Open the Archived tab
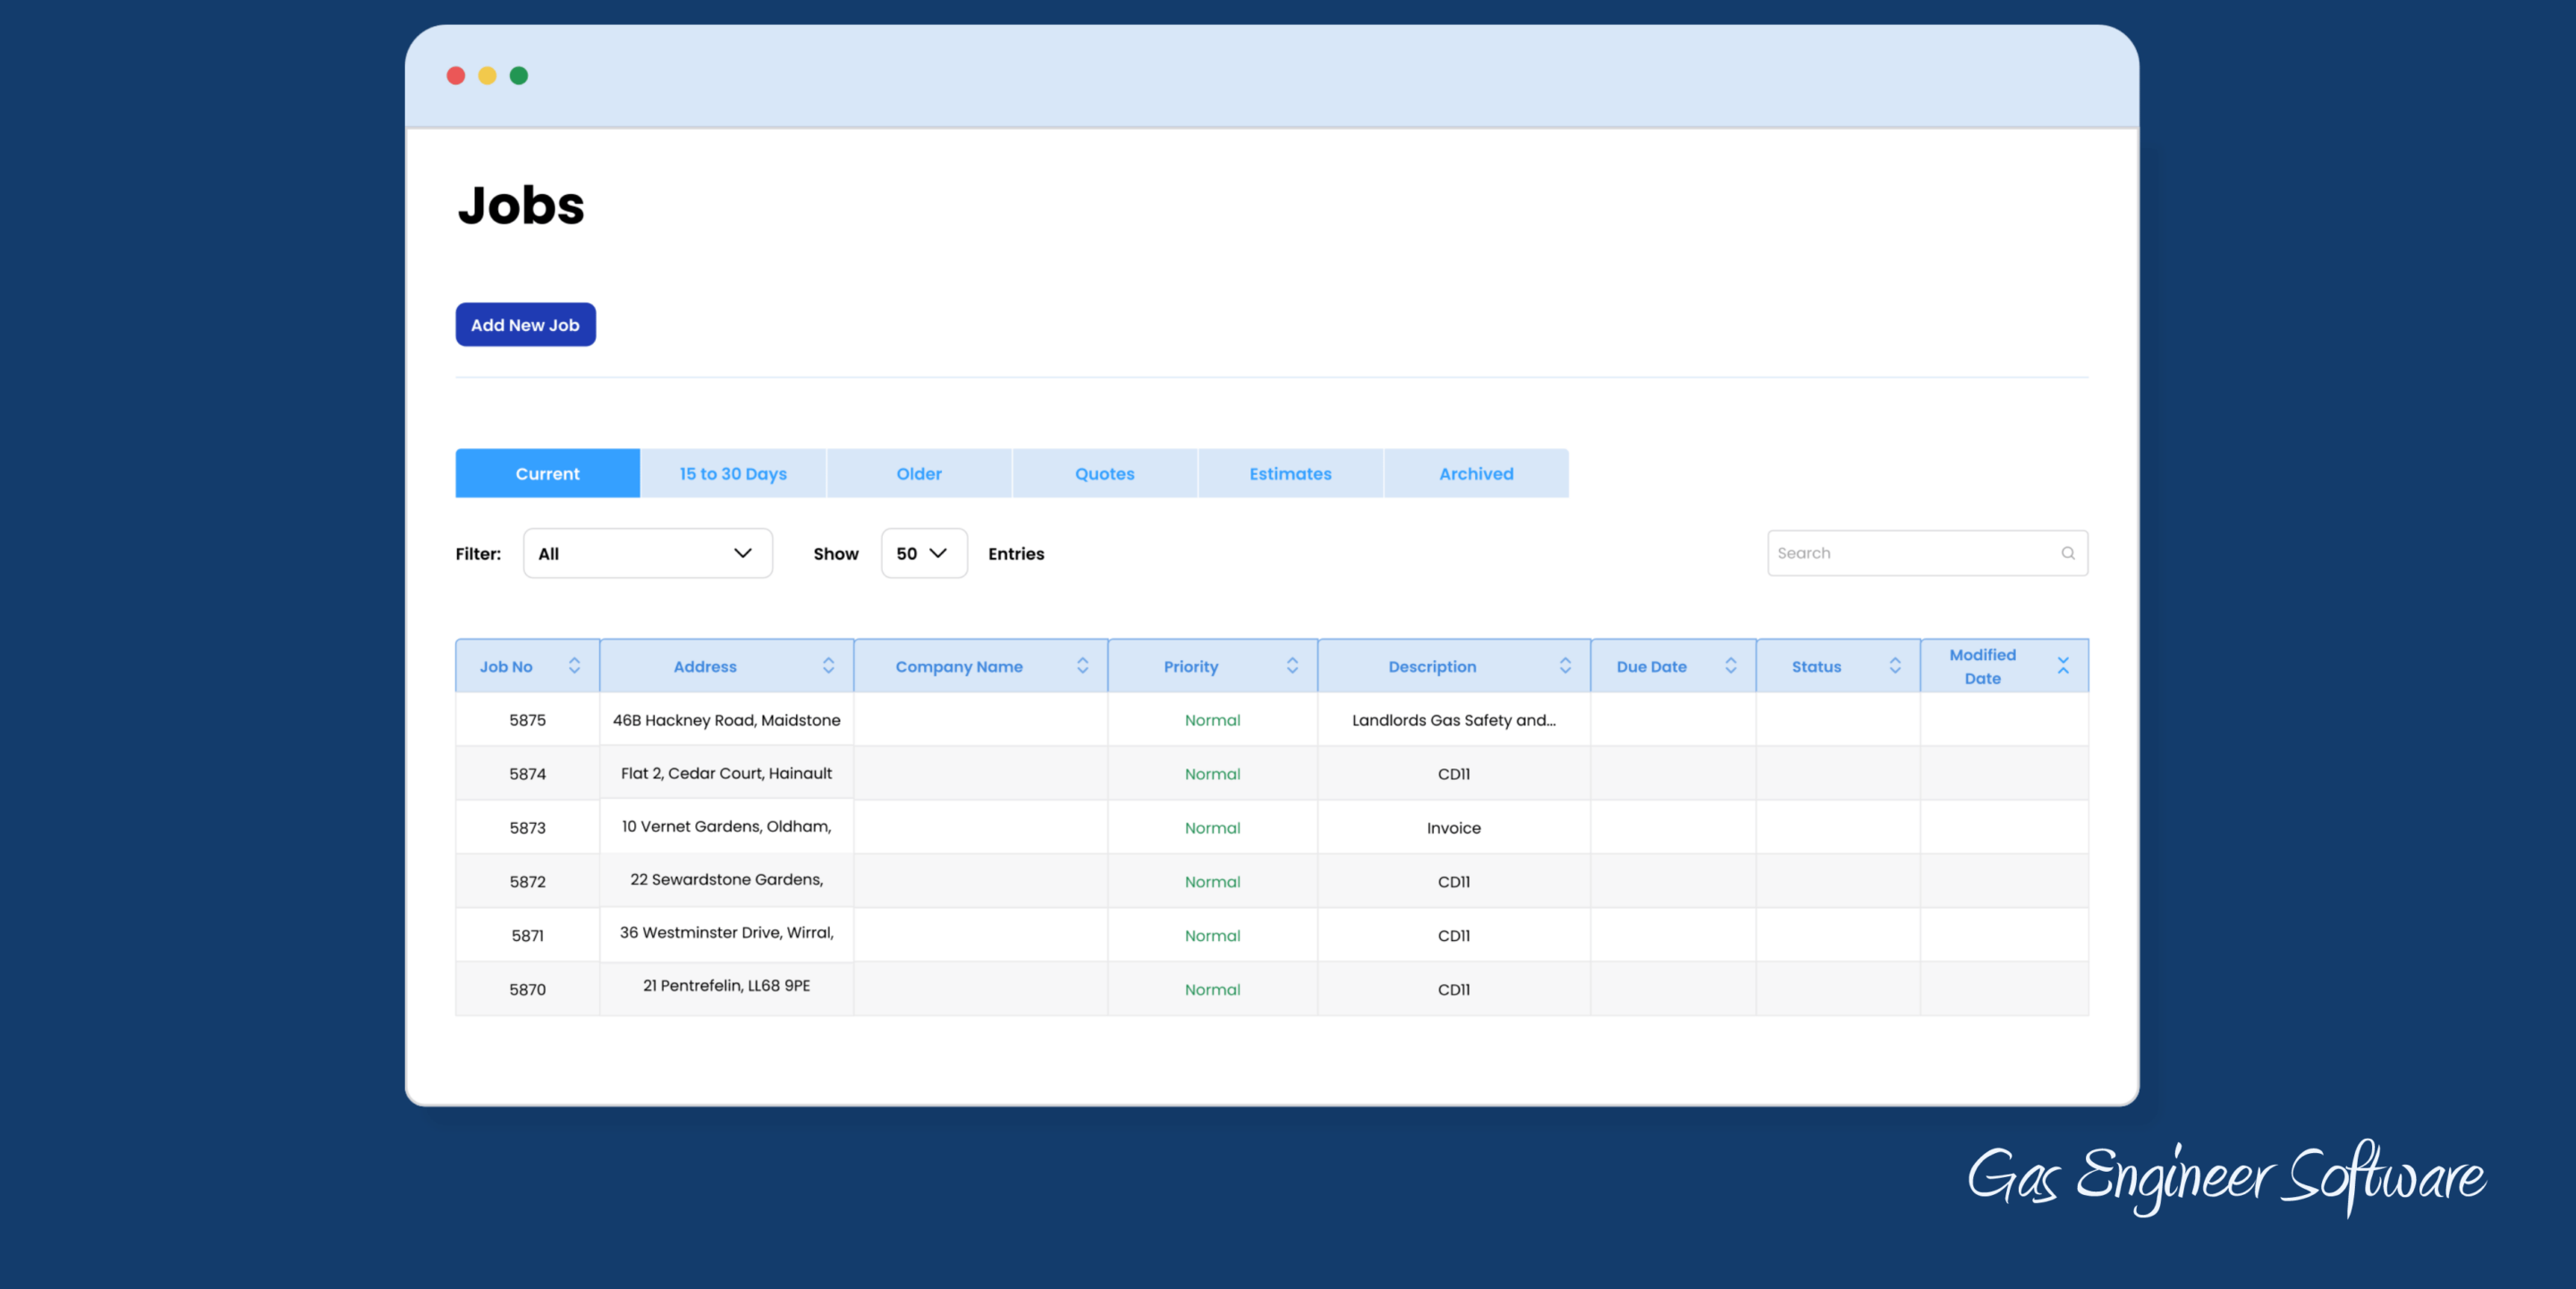This screenshot has height=1289, width=2576. (x=1476, y=474)
